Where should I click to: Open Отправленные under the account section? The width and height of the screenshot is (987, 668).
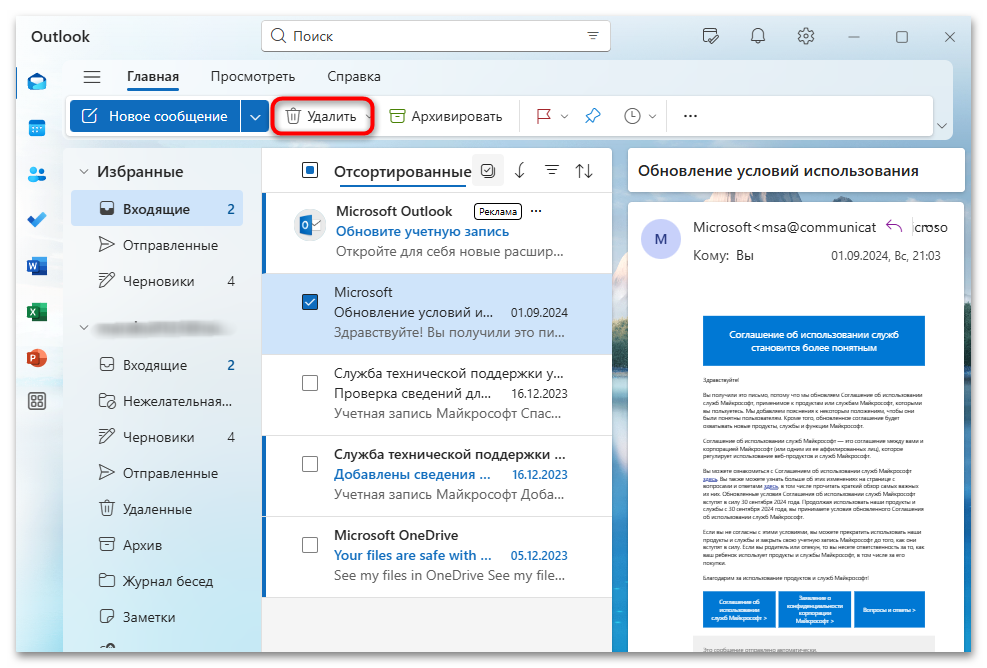[157, 473]
